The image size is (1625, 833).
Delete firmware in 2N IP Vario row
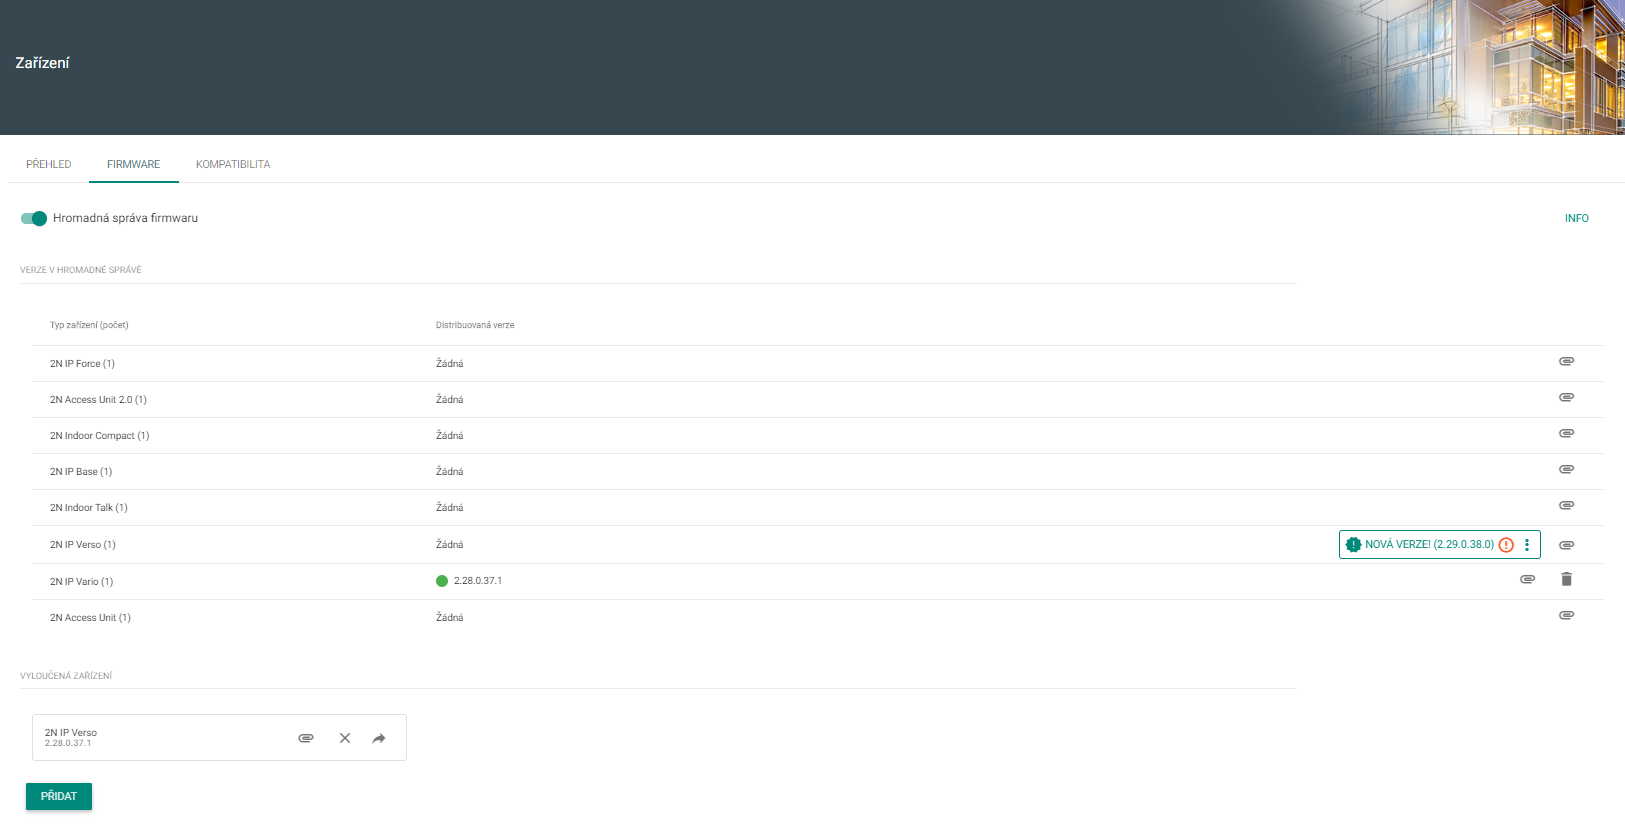[1566, 579]
